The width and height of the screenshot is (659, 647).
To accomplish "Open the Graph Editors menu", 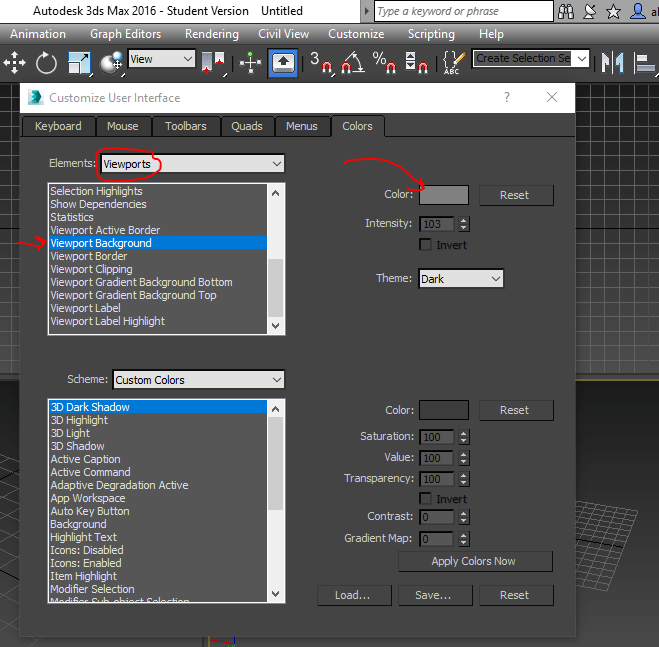I will click(x=125, y=34).
